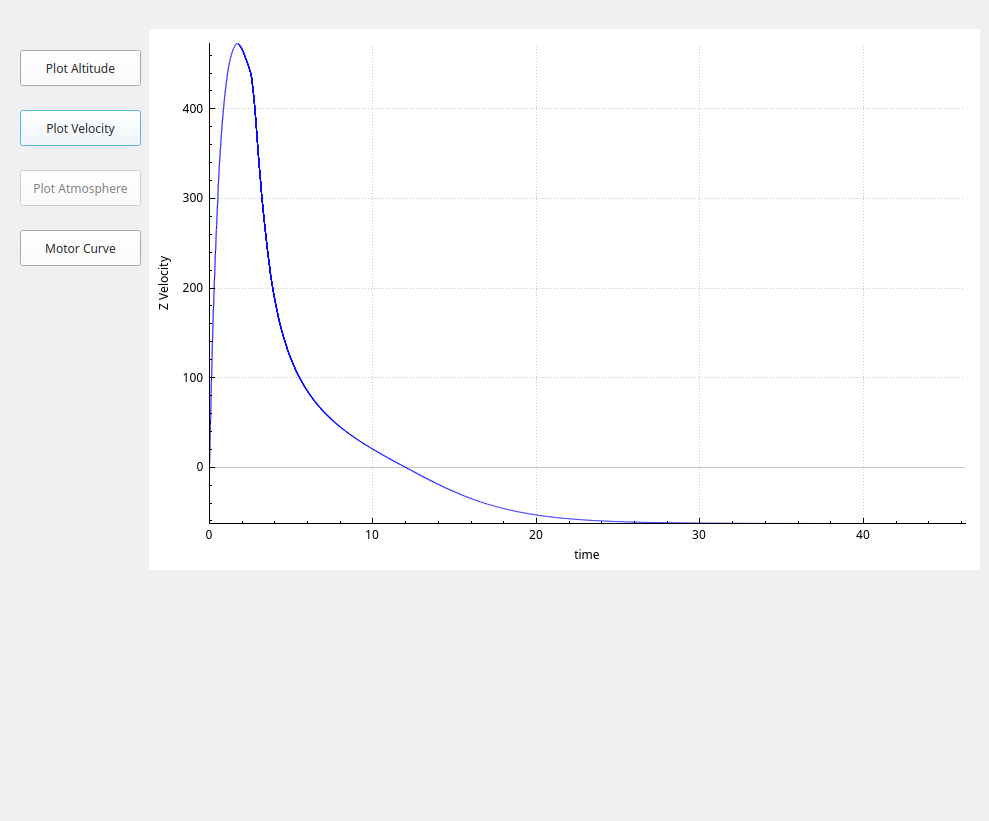Click the flat curve tail near time 30
989x821 pixels.
click(699, 522)
